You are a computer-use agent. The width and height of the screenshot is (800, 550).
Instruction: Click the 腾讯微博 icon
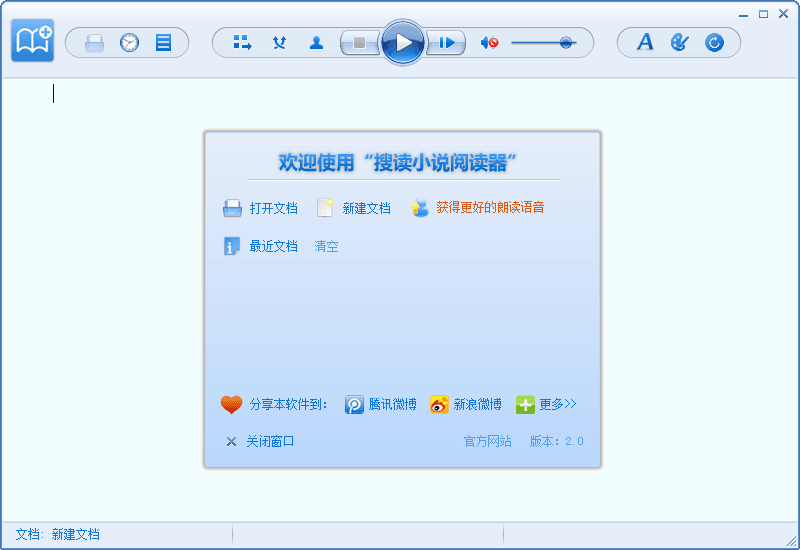pos(354,405)
